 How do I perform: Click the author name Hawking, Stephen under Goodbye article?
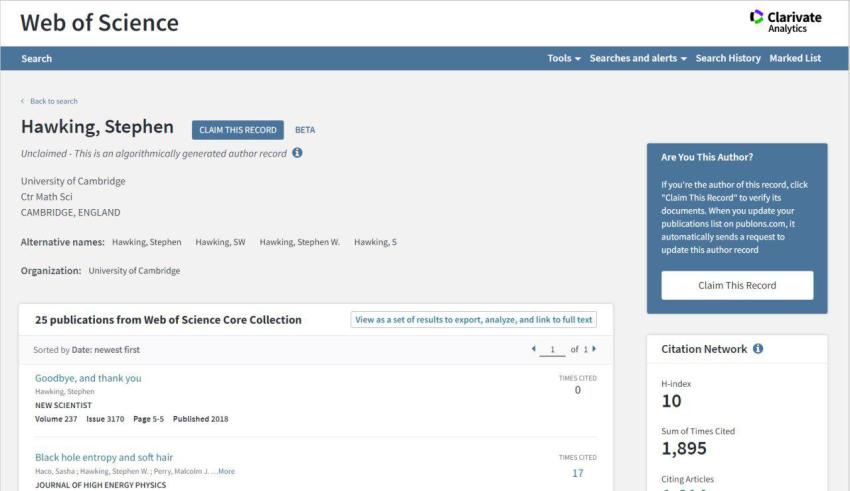65,391
